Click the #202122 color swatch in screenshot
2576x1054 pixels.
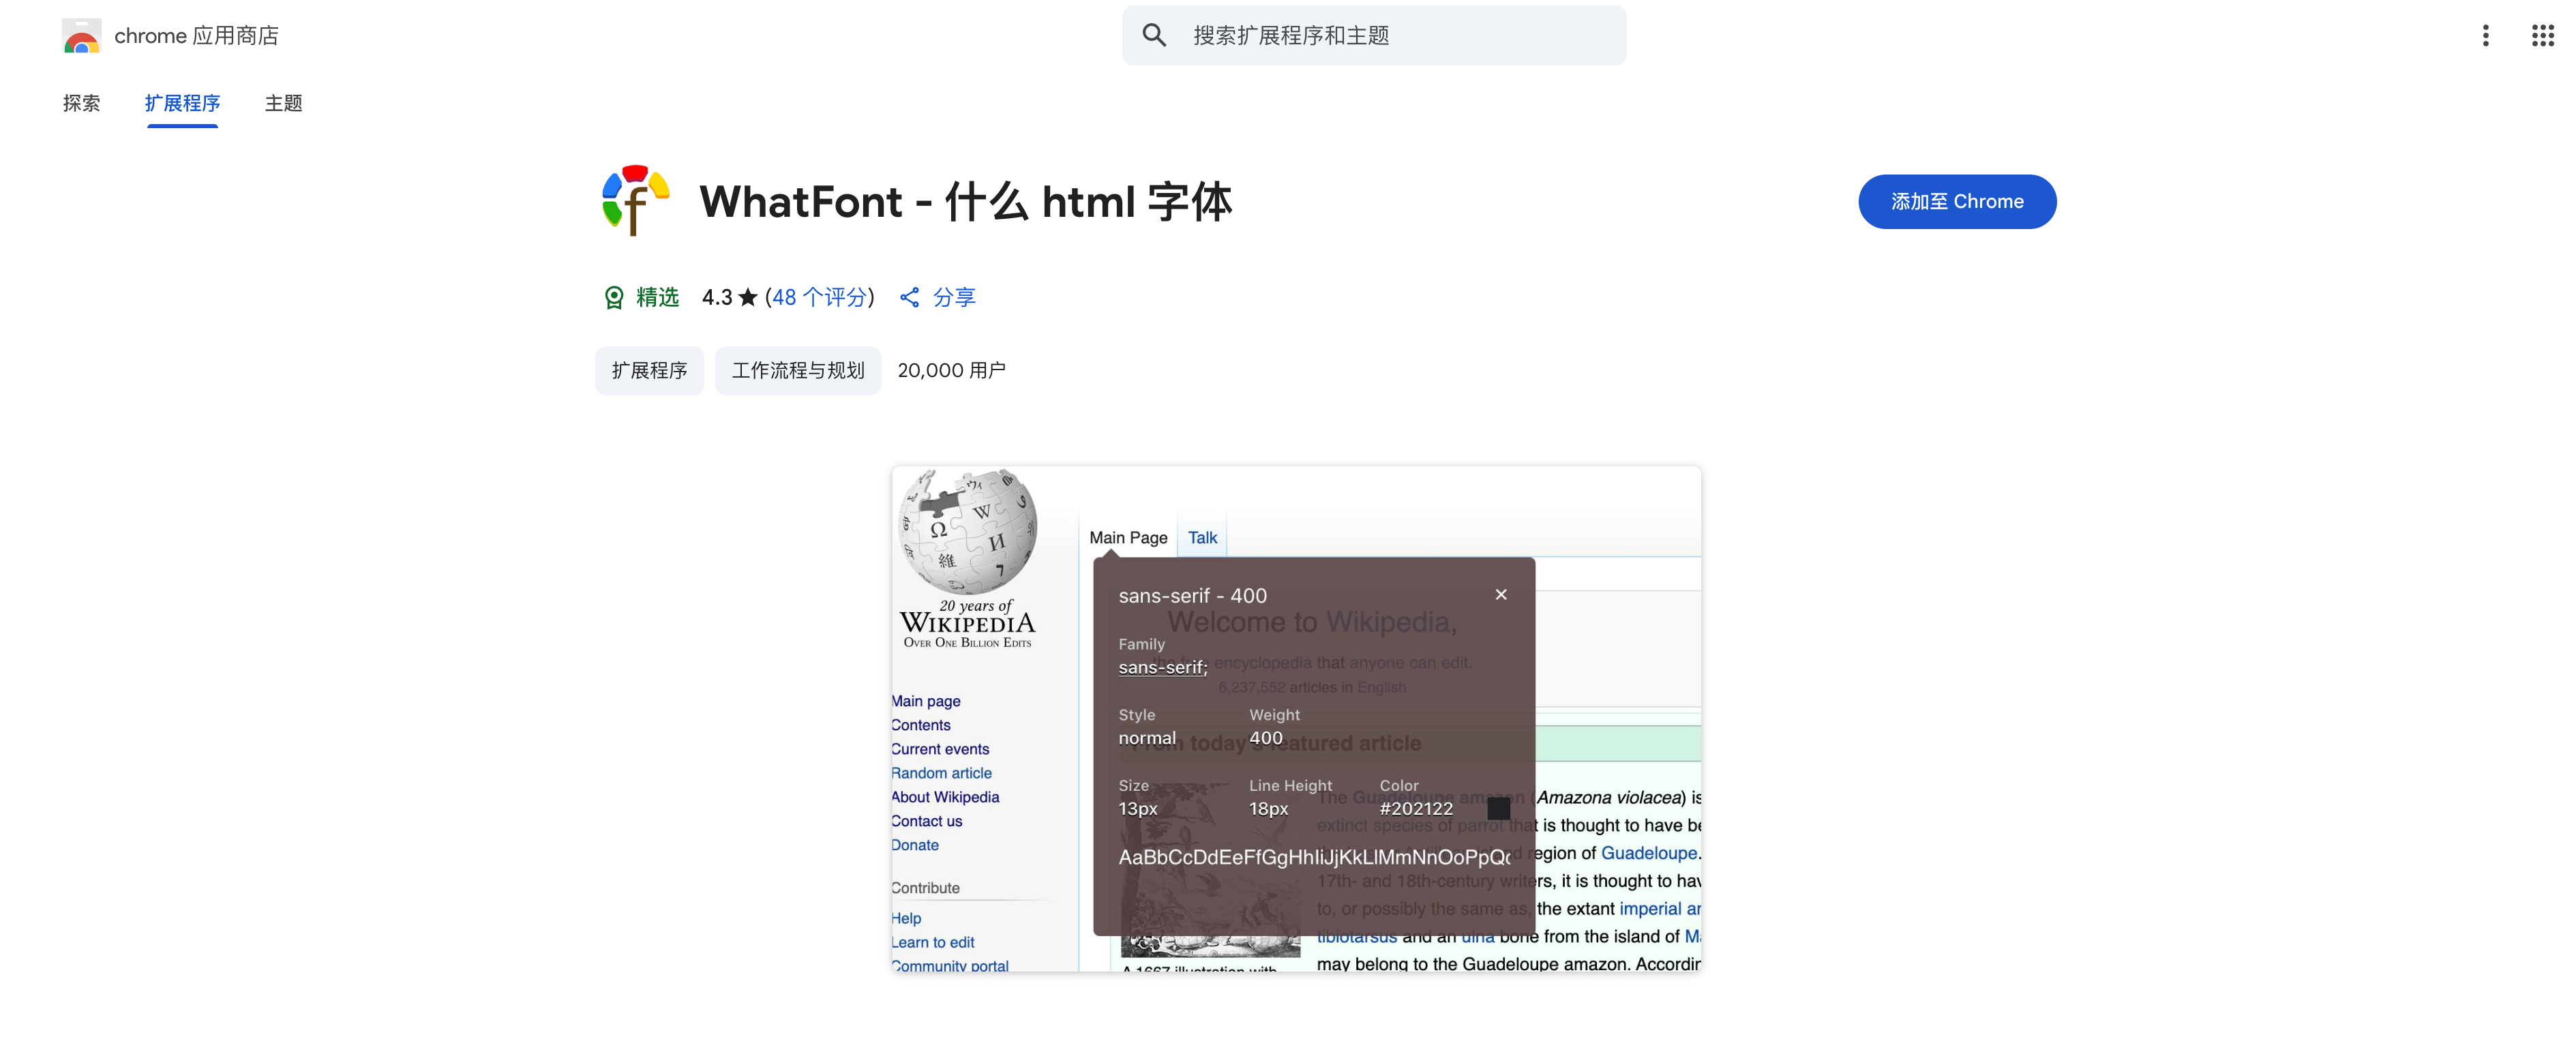pos(1498,808)
